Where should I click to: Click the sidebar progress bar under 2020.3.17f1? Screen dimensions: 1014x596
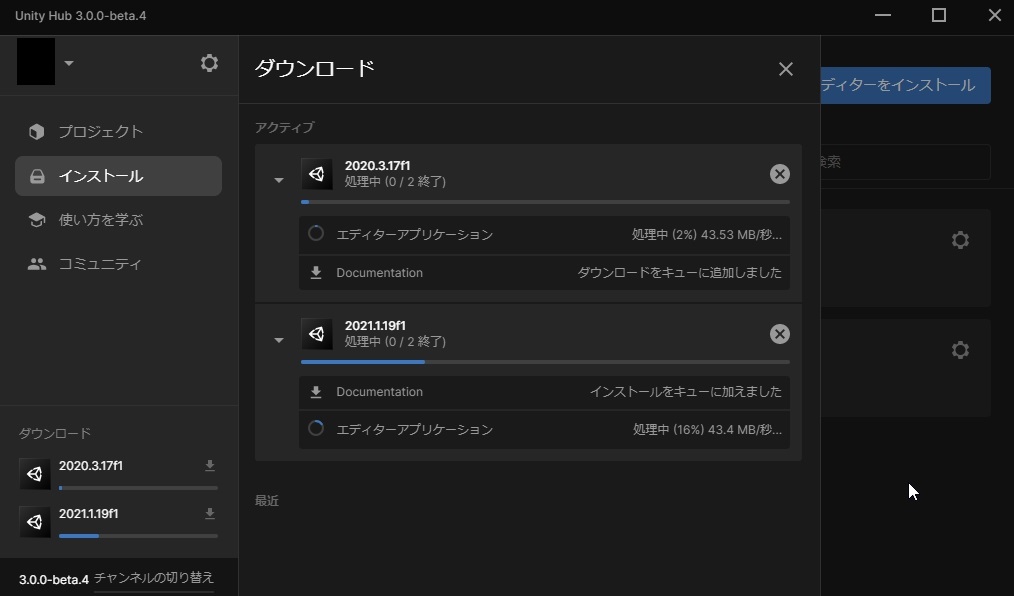pyautogui.click(x=138, y=488)
